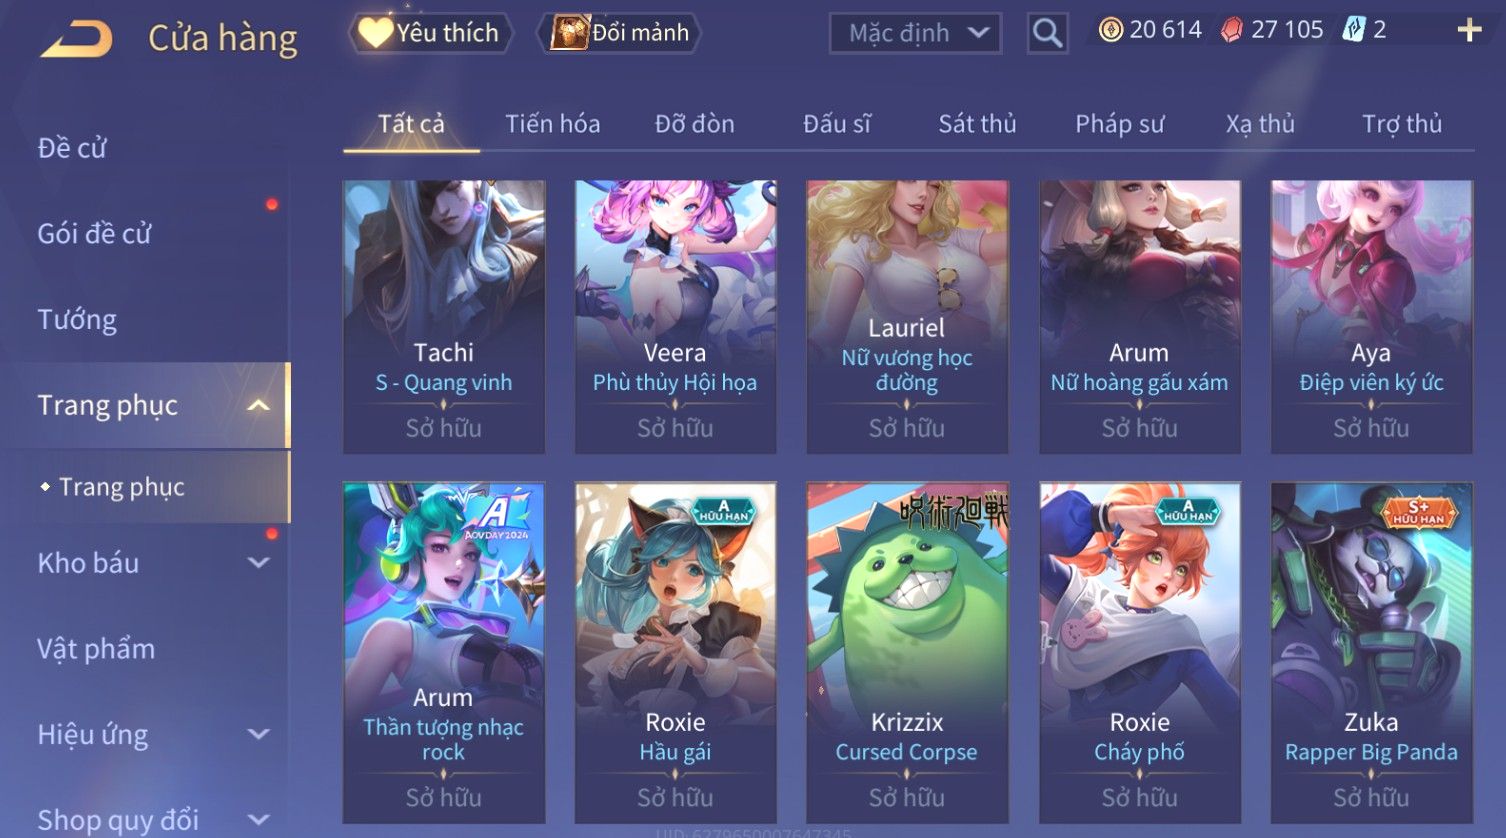This screenshot has height=838, width=1506.
Task: Expand the Kho báu sidebar section
Action: (x=258, y=563)
